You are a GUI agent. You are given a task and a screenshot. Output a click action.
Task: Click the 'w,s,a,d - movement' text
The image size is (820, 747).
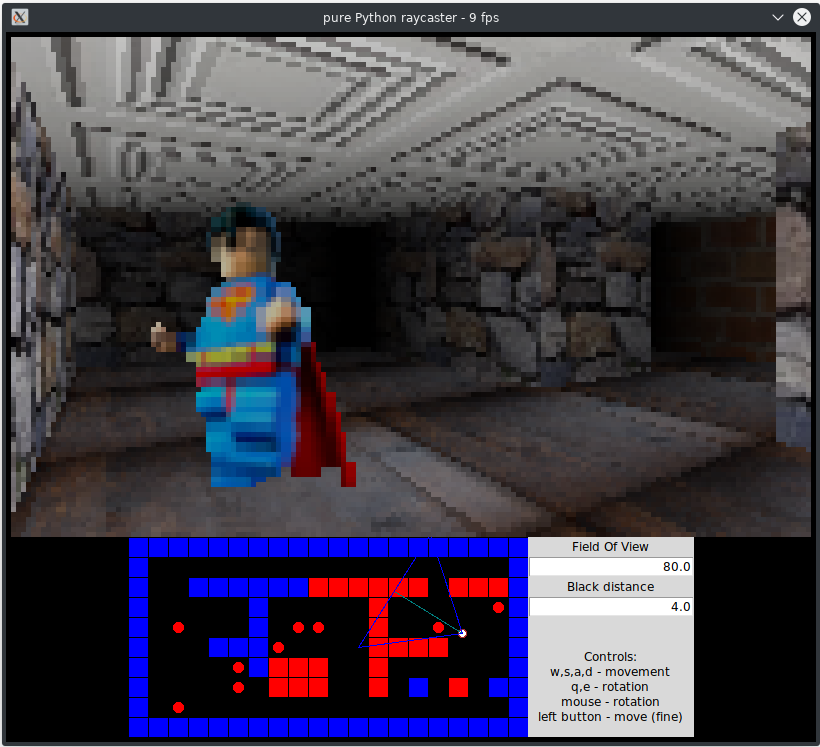tap(610, 672)
